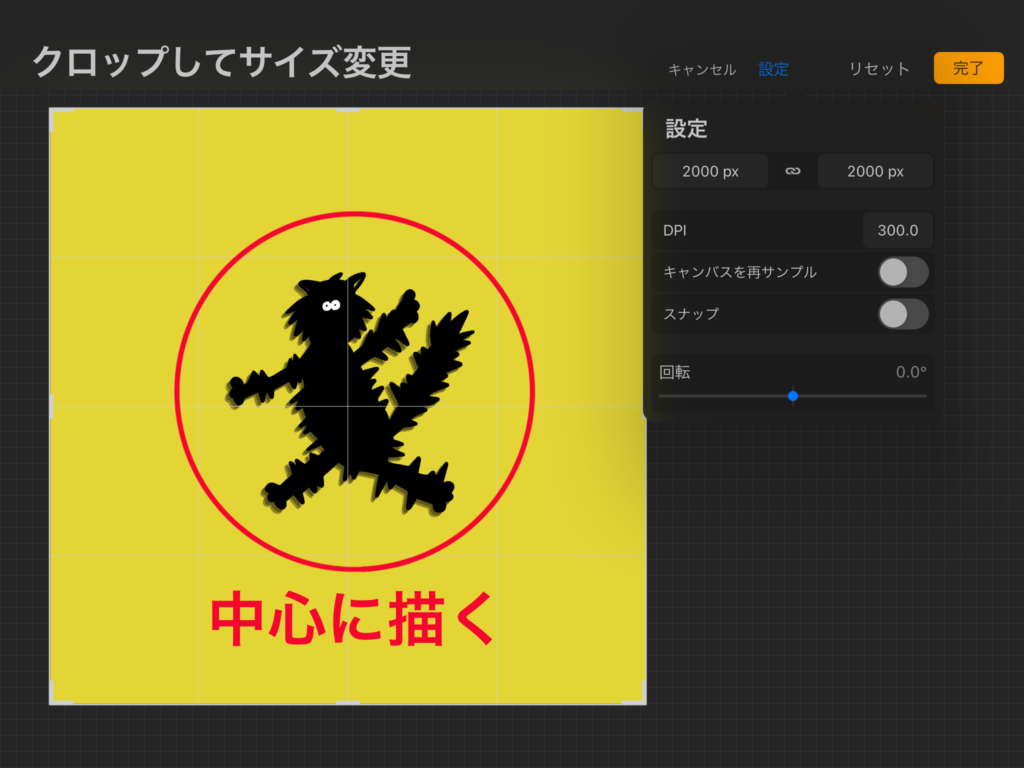
Task: Click the bottom edge crop handle
Action: (x=347, y=703)
